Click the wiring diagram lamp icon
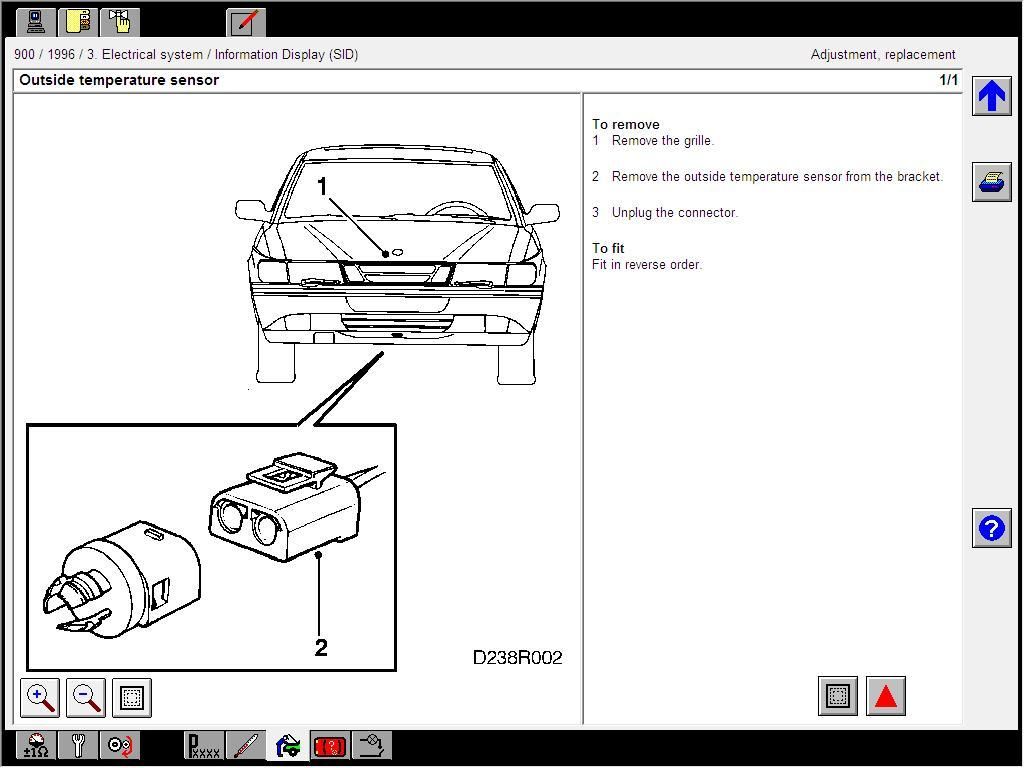 (371, 745)
